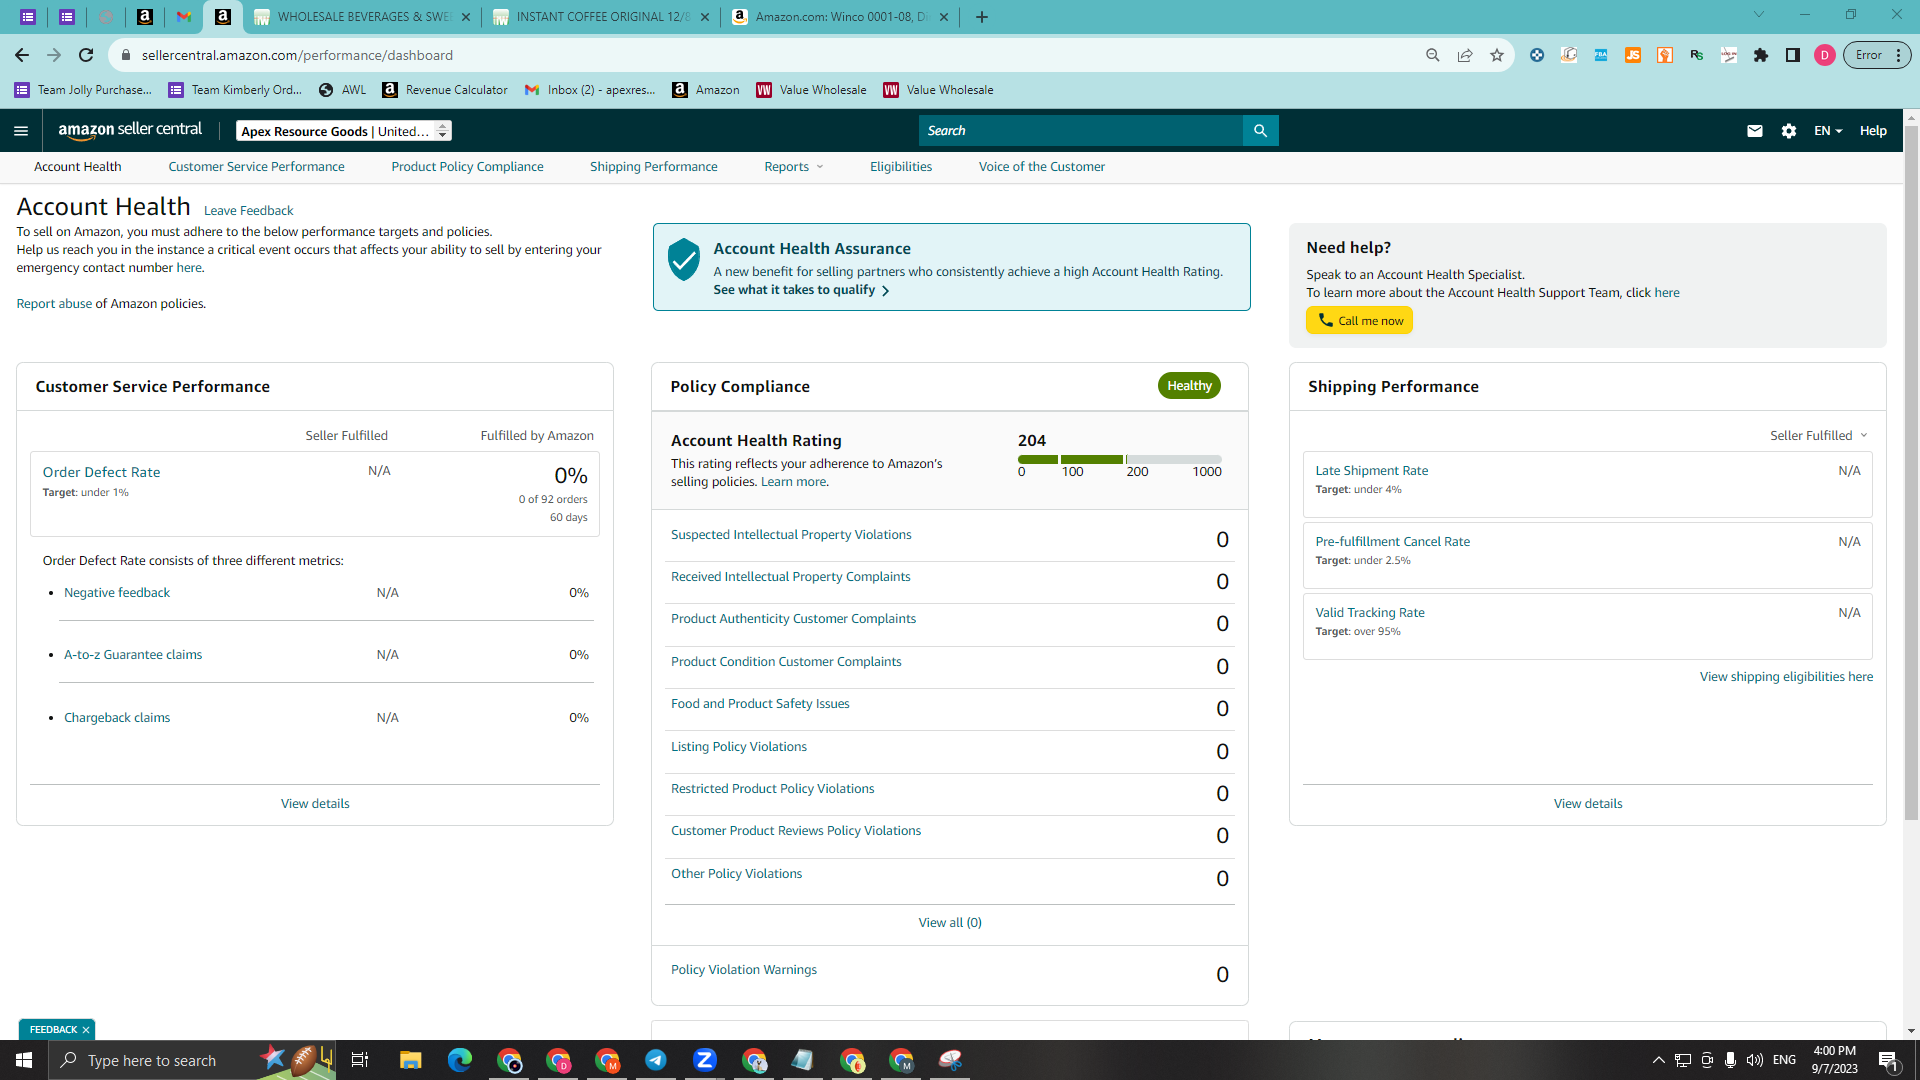1920x1080 pixels.
Task: Open the Seller Central hamburger menu
Action: click(x=21, y=131)
